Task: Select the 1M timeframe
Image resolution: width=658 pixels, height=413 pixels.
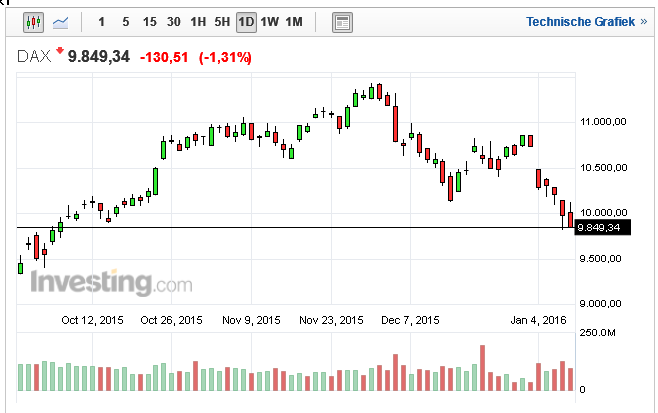Action: [x=294, y=22]
